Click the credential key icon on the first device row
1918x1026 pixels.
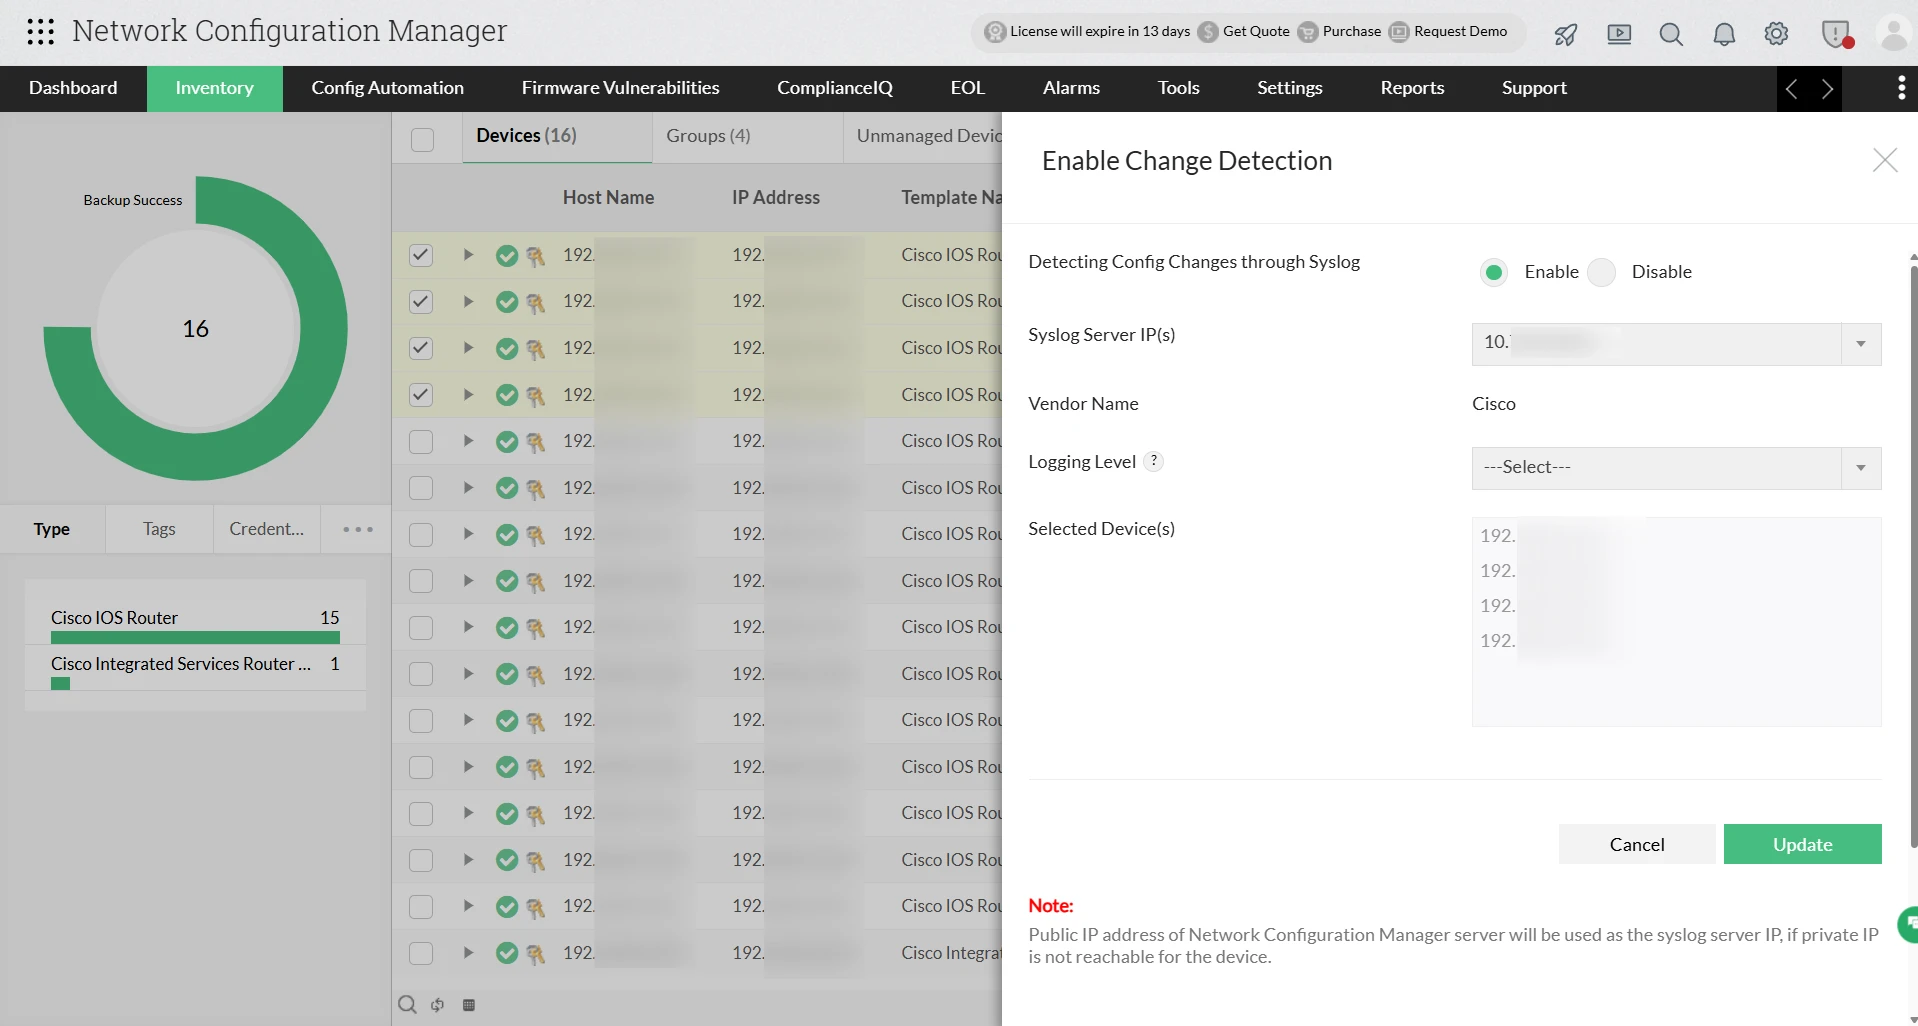pos(537,256)
